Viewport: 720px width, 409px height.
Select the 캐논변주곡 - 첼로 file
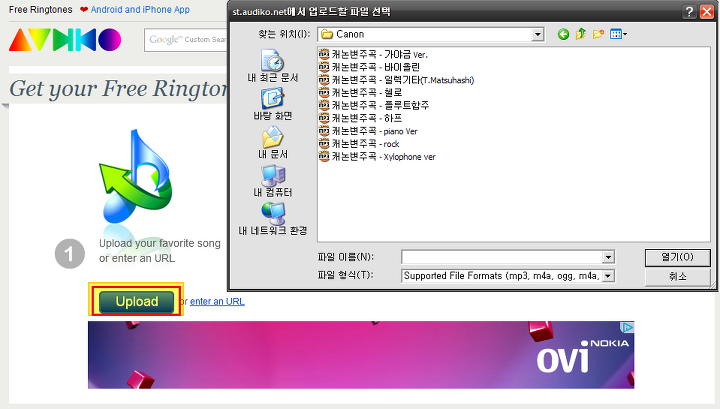point(360,93)
